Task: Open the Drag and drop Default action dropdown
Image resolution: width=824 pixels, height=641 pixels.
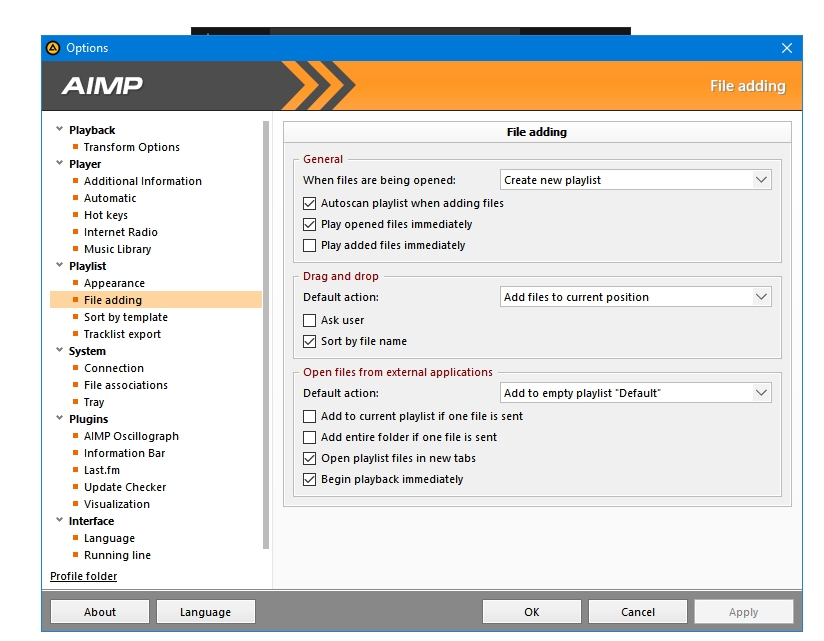Action: pos(635,297)
